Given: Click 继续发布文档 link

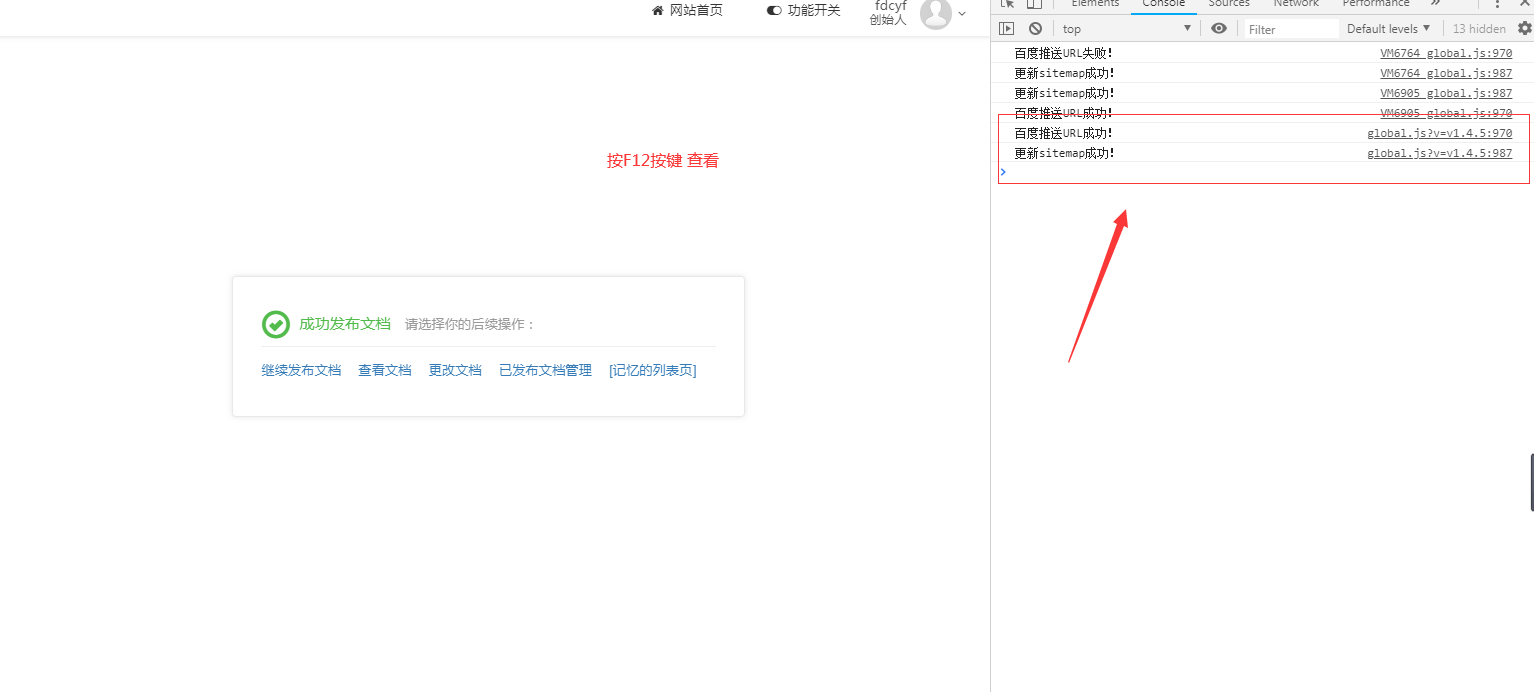Looking at the screenshot, I should [x=301, y=370].
